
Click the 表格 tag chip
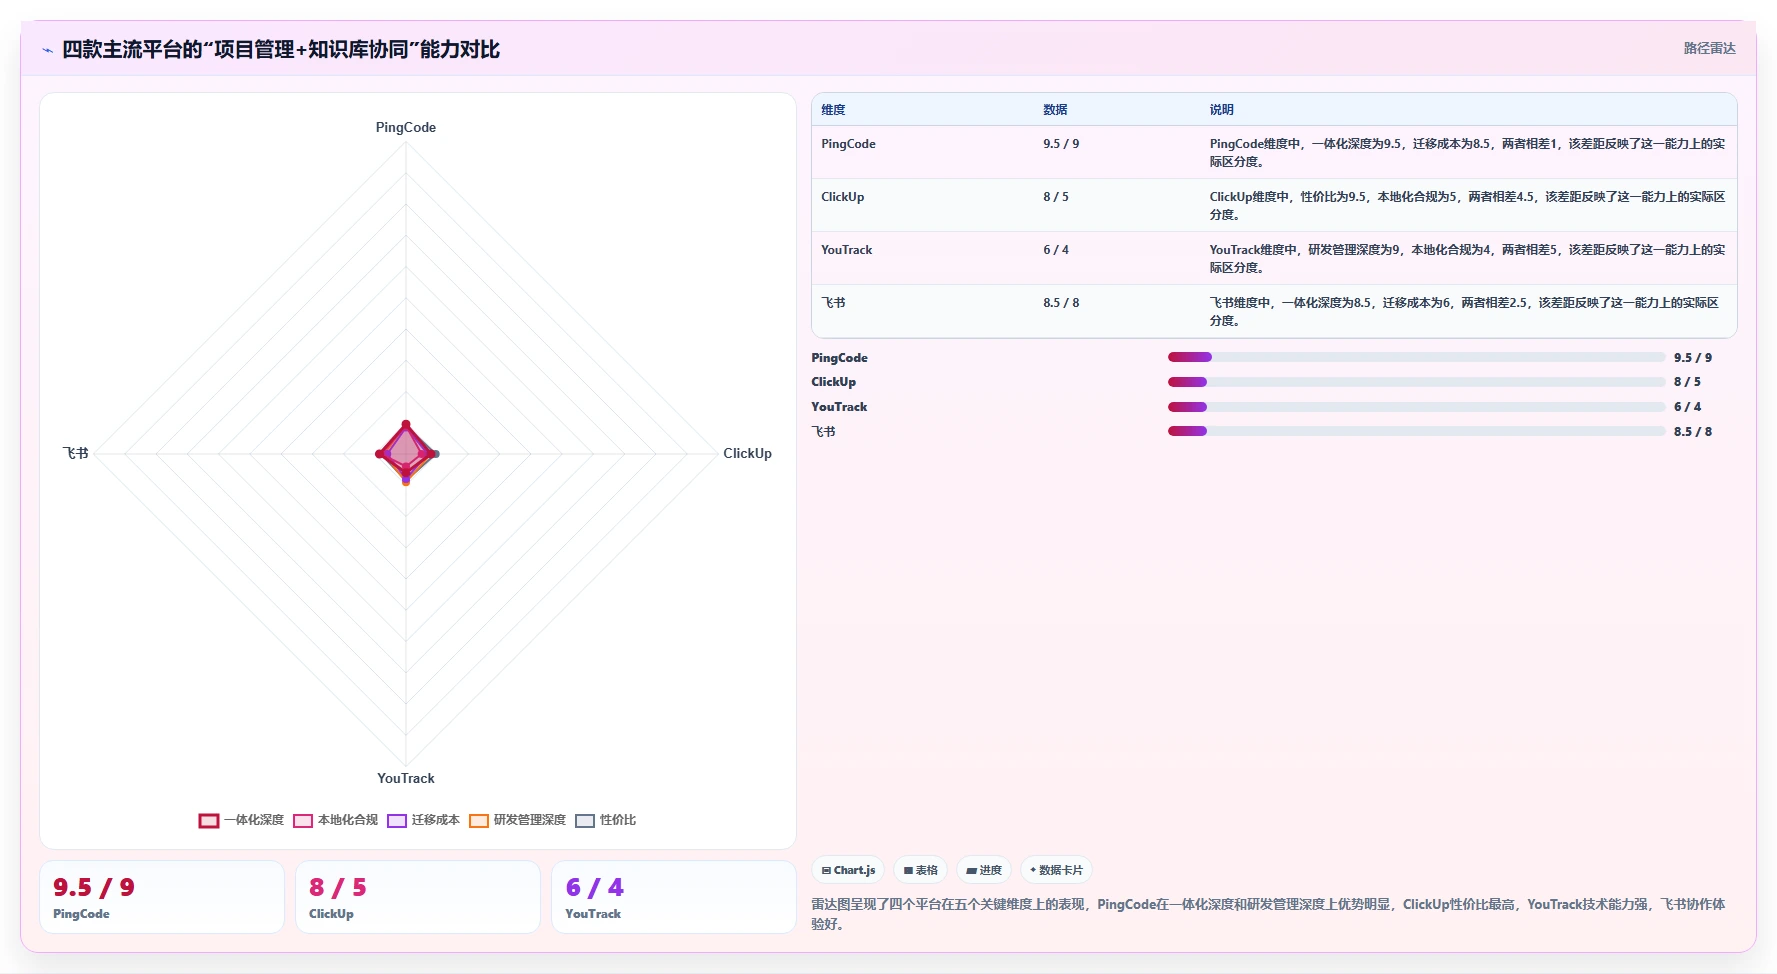pyautogui.click(x=921, y=870)
